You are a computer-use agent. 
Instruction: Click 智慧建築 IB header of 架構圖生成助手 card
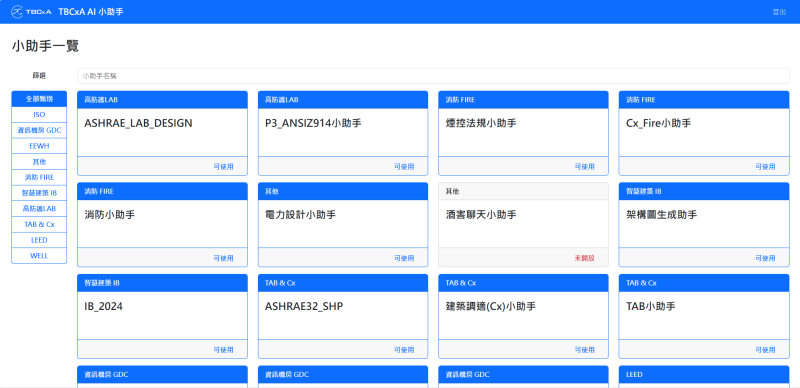[704, 191]
